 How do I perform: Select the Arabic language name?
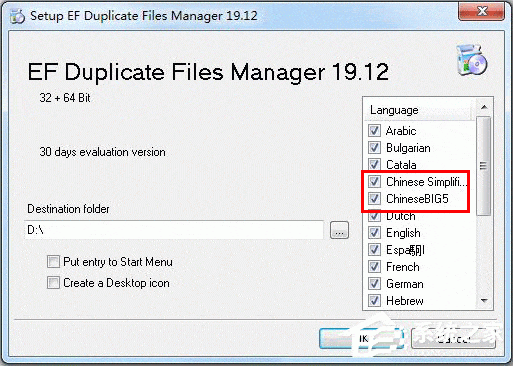point(401,131)
